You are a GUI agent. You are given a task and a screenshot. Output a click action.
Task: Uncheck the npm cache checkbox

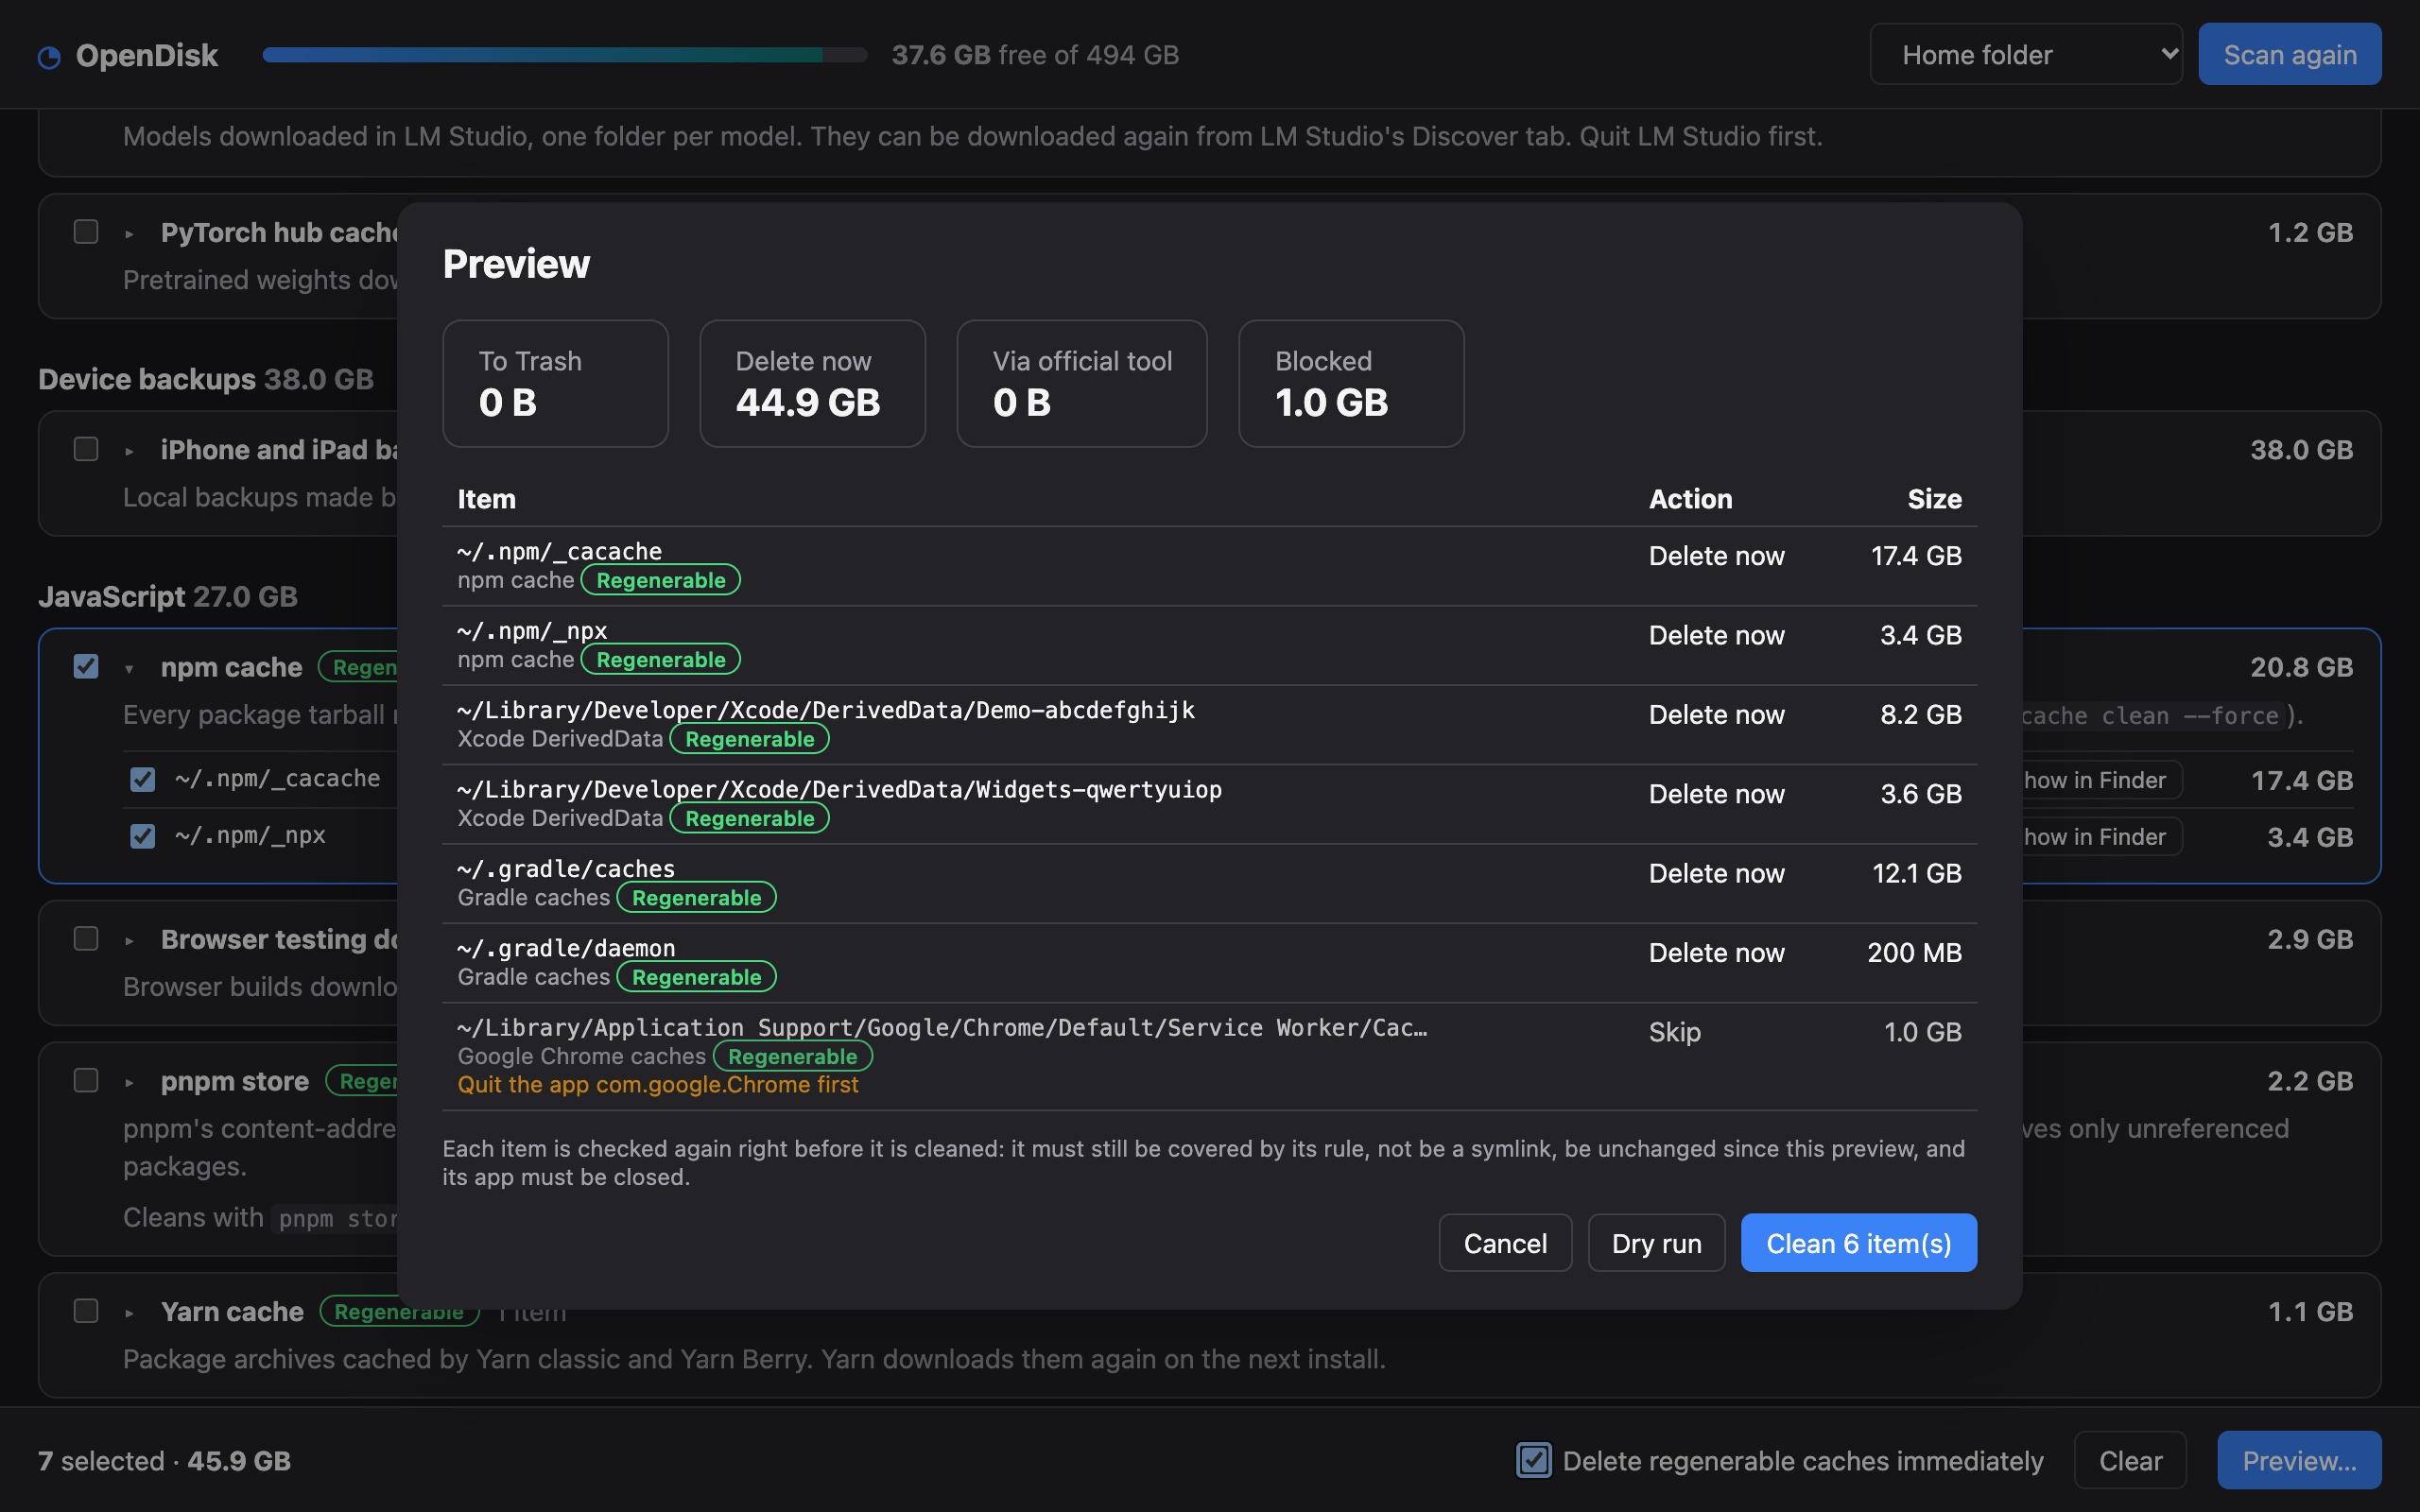[86, 666]
